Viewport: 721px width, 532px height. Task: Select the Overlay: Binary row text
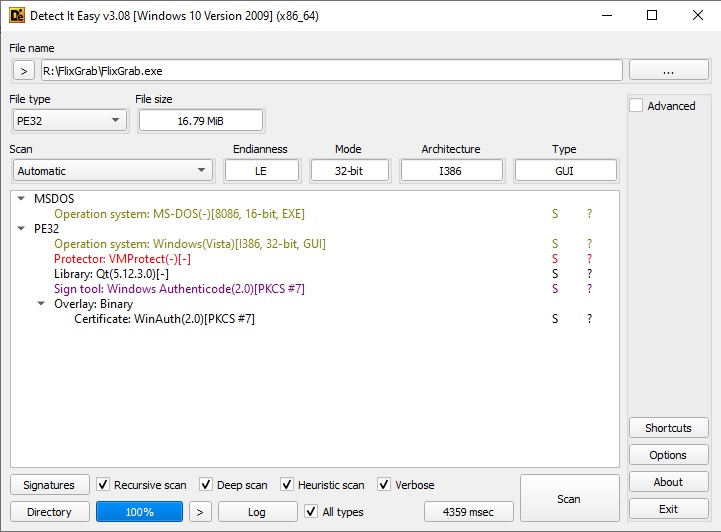point(93,304)
